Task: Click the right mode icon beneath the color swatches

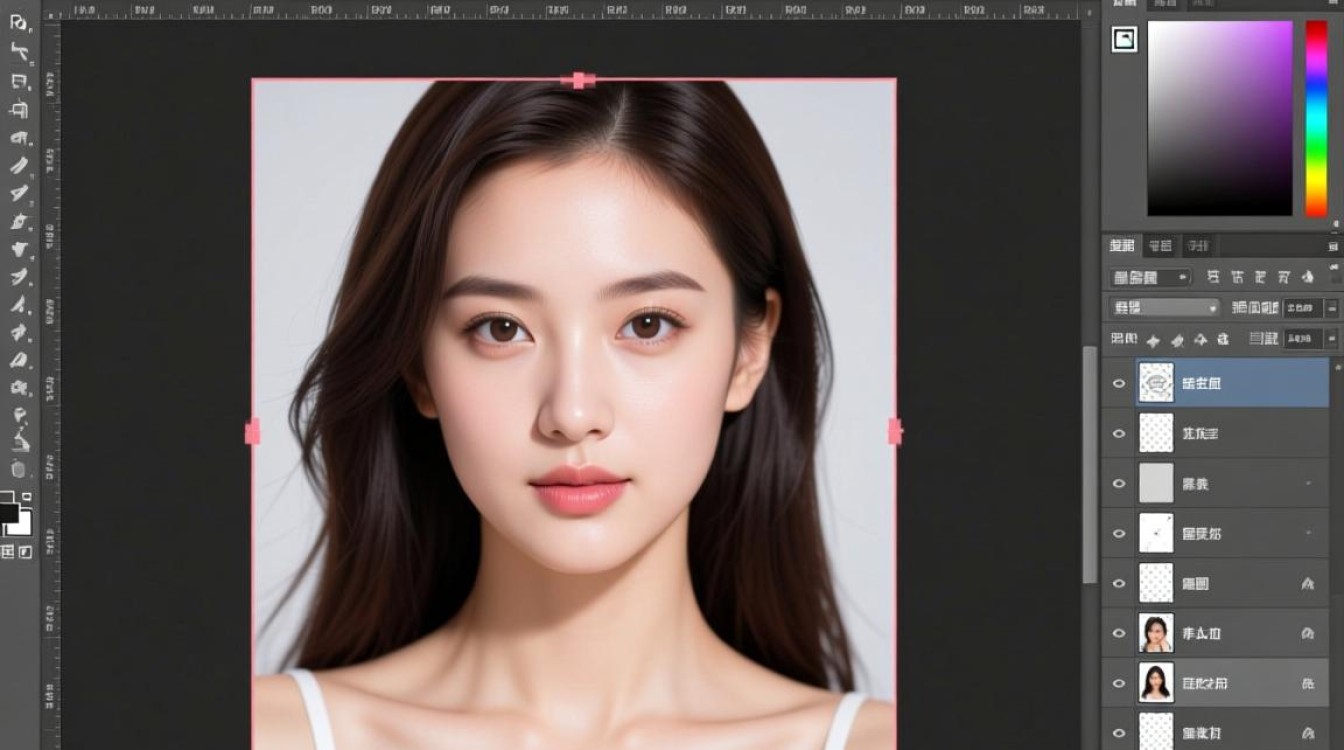Action: tap(25, 552)
